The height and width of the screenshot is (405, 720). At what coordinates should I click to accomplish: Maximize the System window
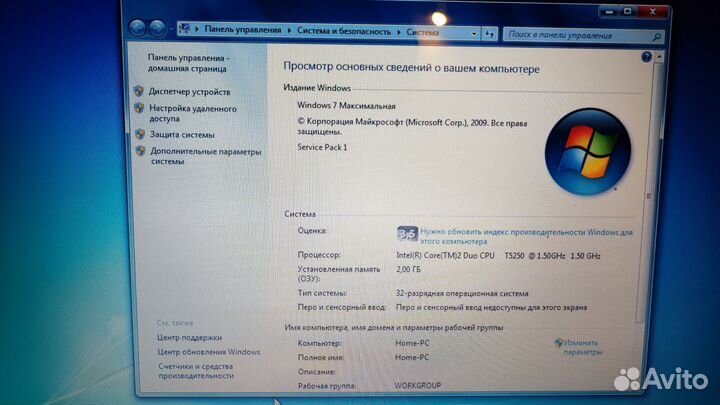point(628,11)
